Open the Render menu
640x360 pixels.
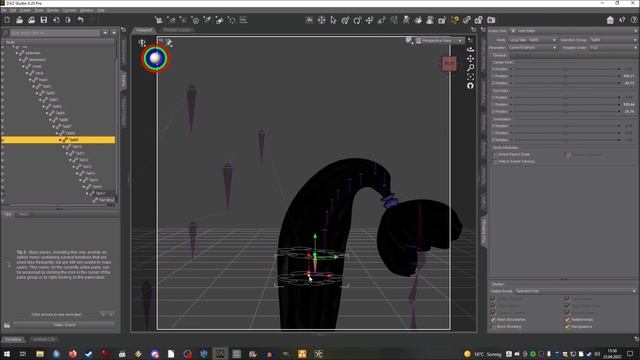pos(53,10)
